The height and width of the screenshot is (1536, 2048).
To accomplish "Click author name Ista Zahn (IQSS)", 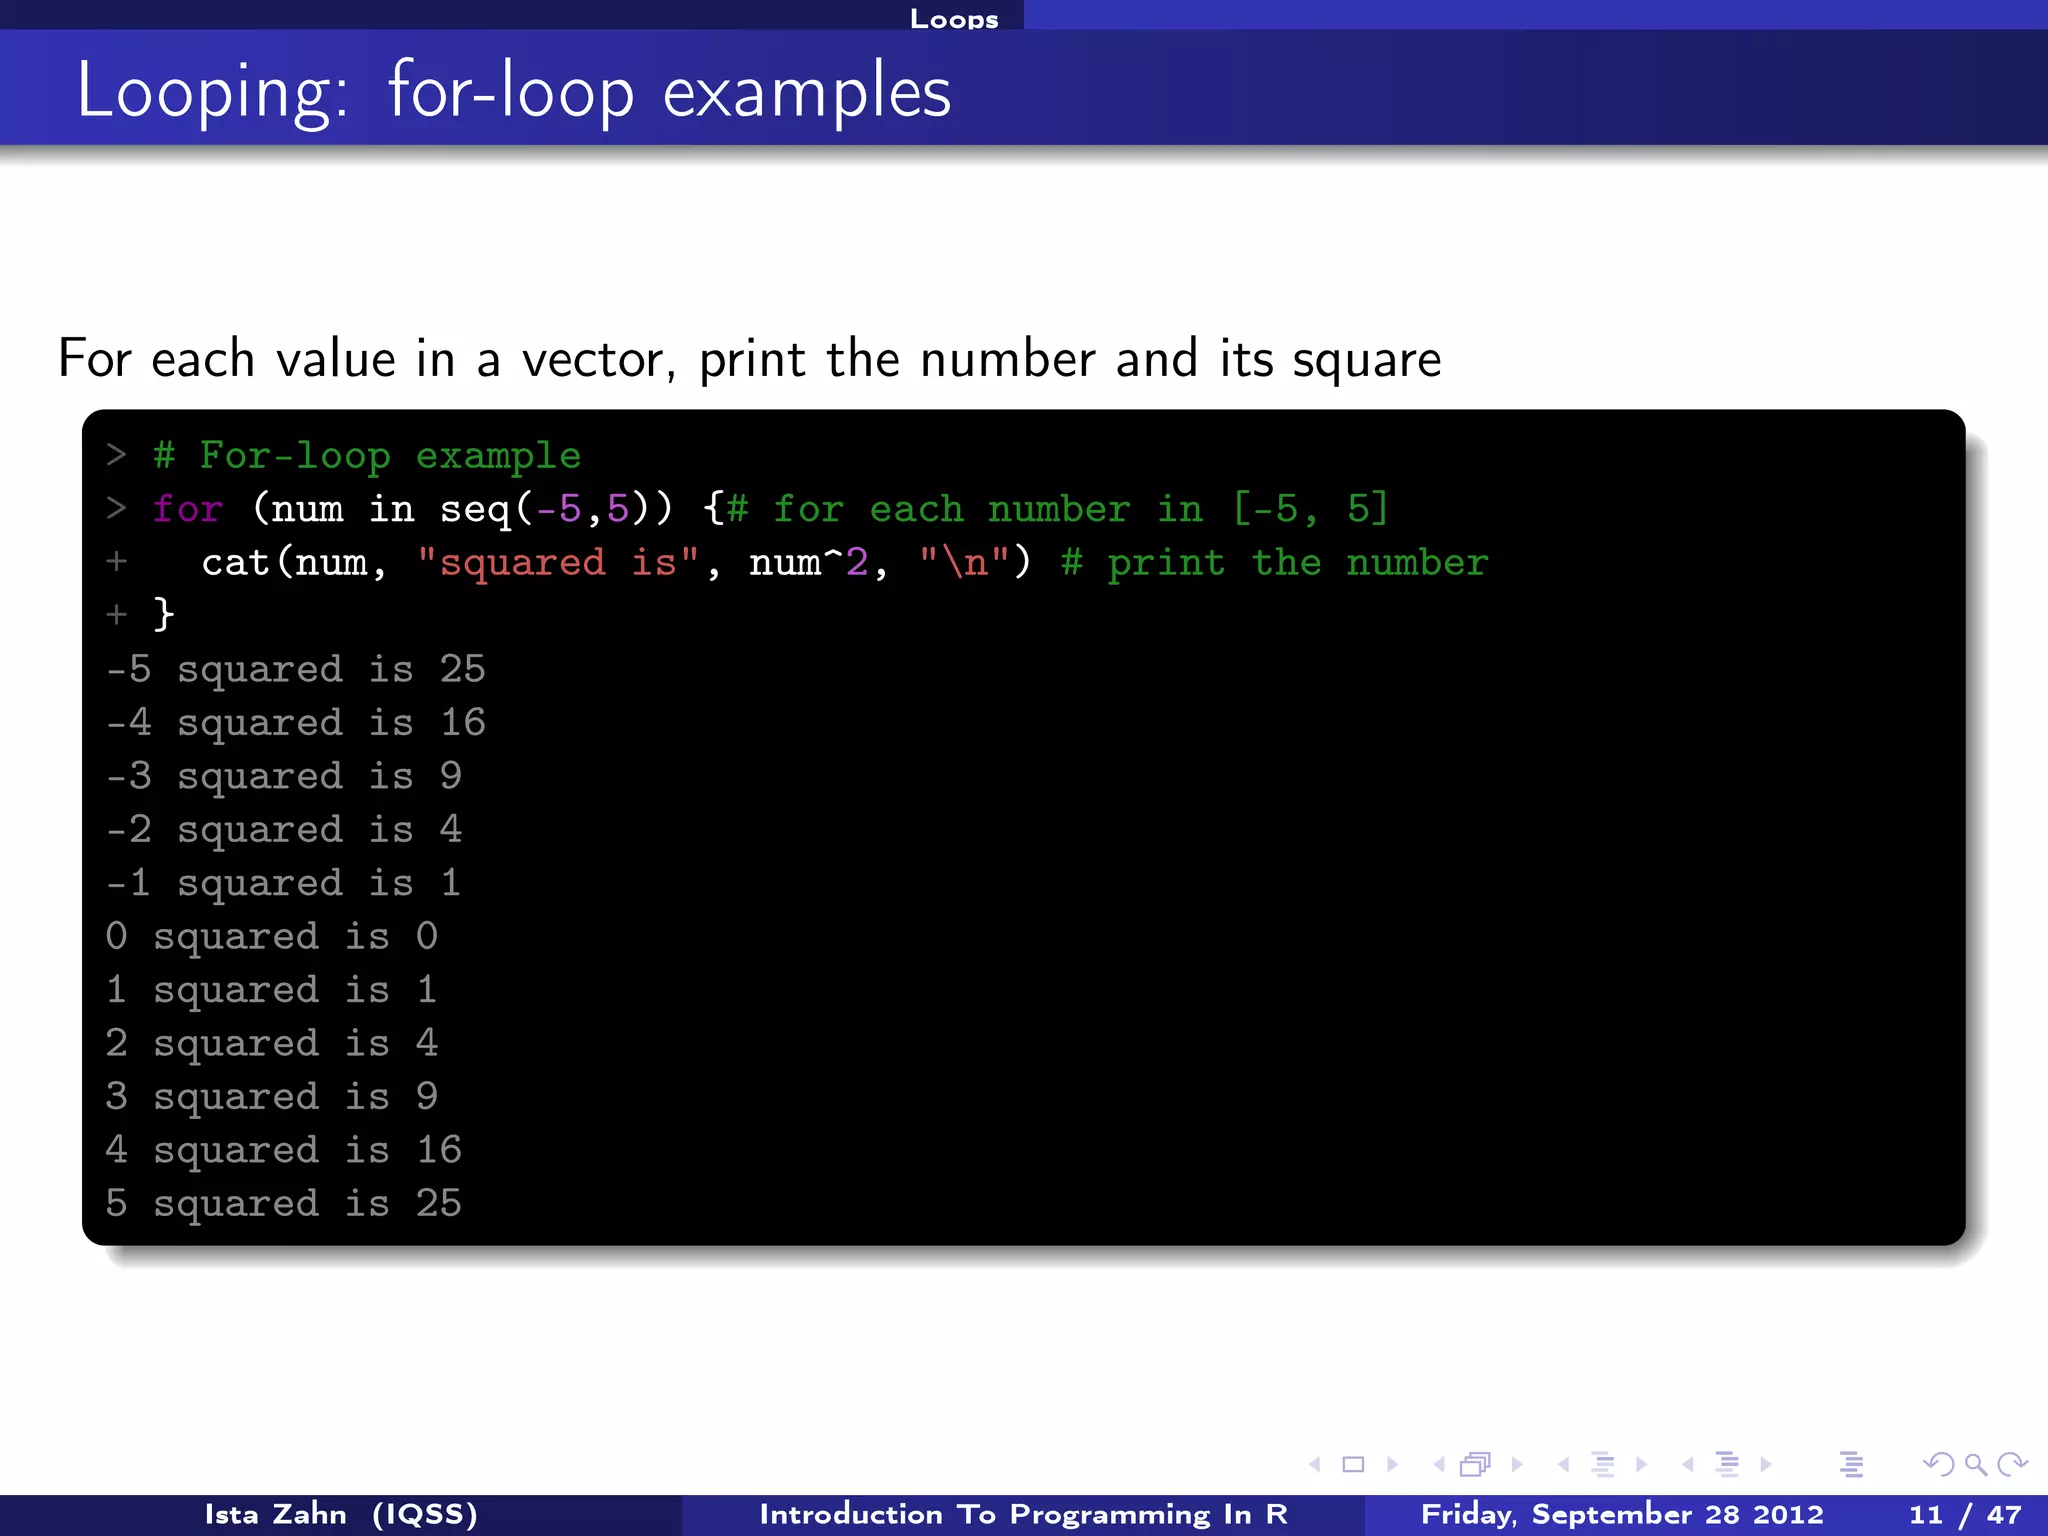I will coord(341,1514).
